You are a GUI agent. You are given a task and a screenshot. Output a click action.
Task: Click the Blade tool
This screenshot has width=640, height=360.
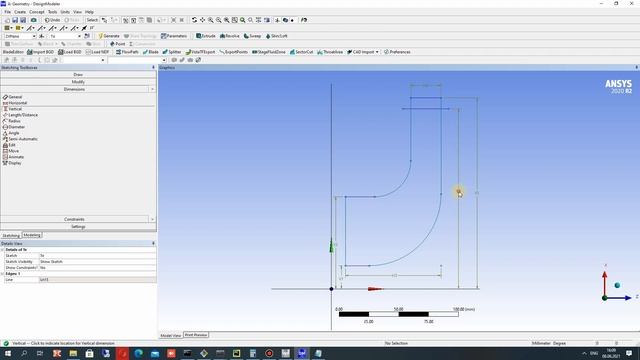coord(151,52)
